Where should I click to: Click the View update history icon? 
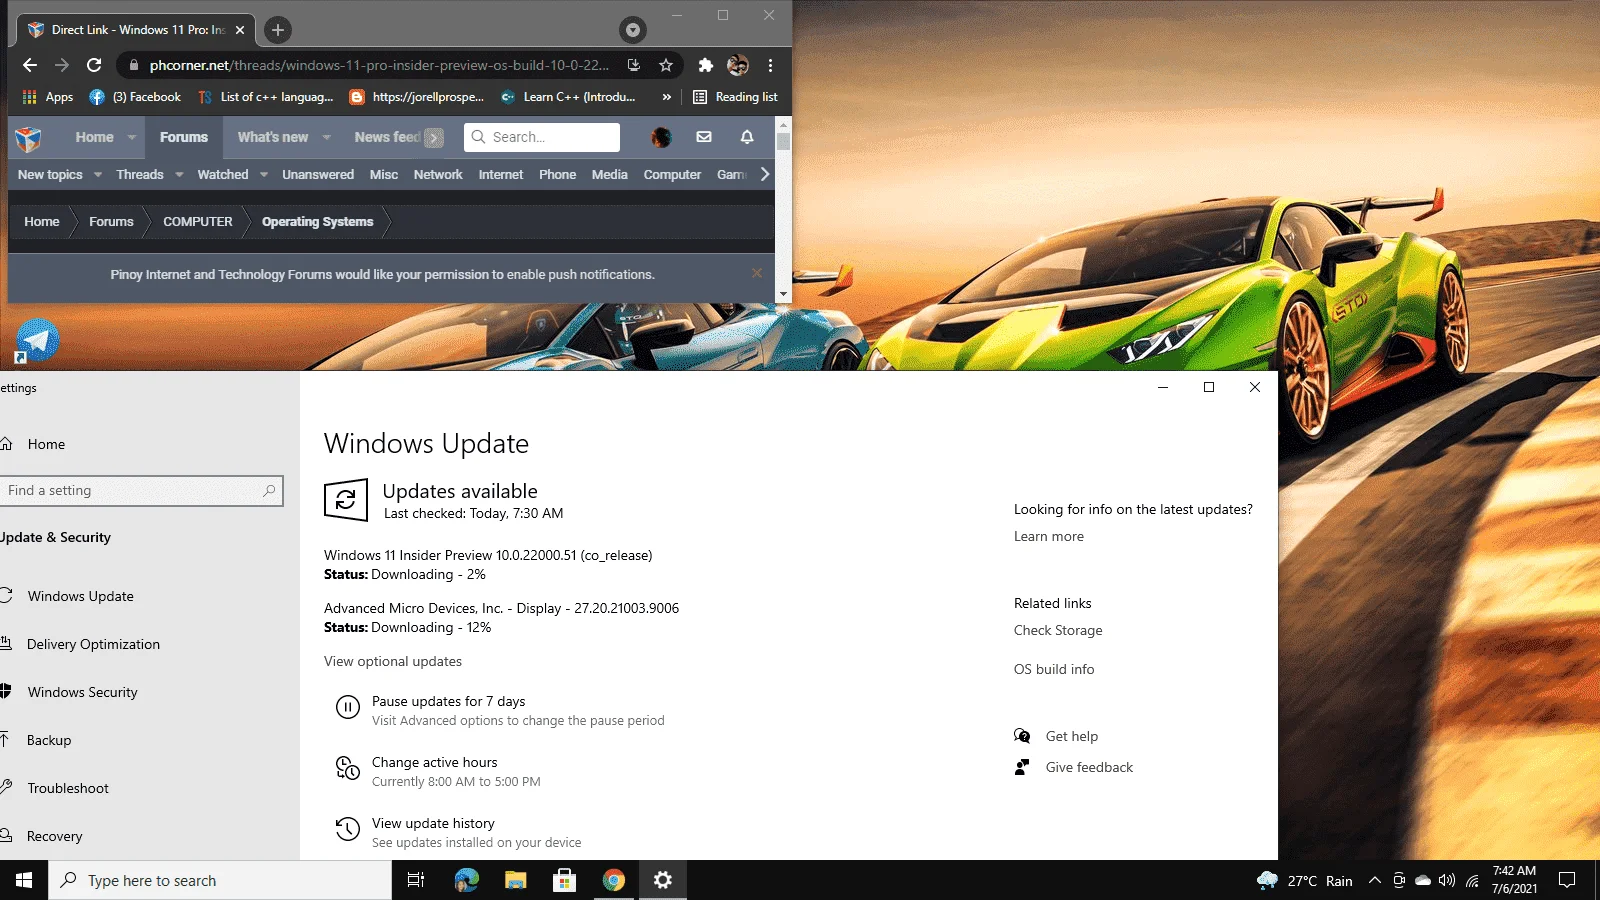coord(347,829)
